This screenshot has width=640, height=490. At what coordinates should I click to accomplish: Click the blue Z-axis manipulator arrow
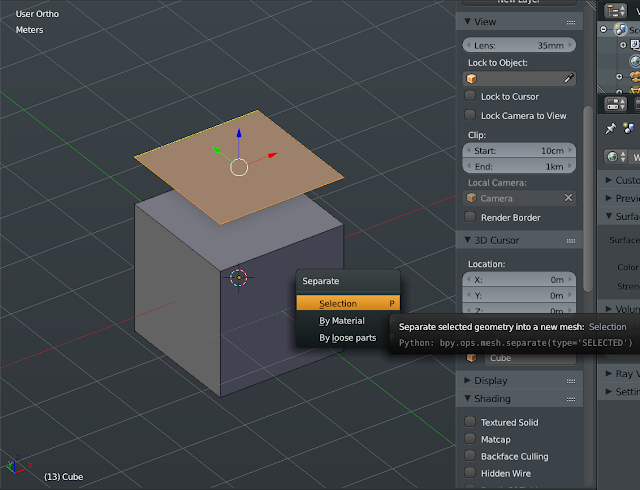[239, 133]
